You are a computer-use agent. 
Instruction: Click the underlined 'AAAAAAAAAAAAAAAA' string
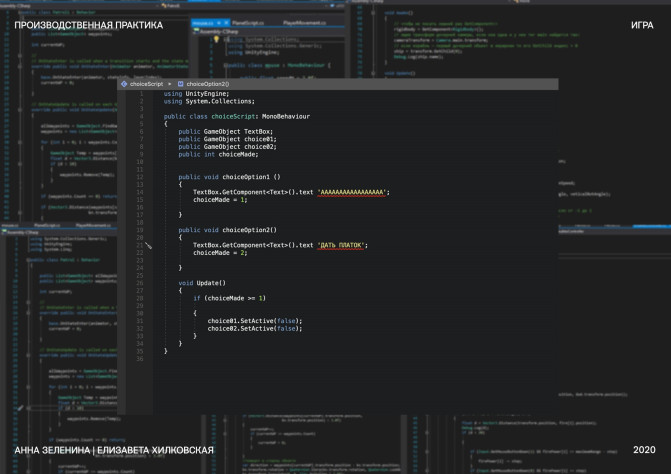click(x=353, y=191)
